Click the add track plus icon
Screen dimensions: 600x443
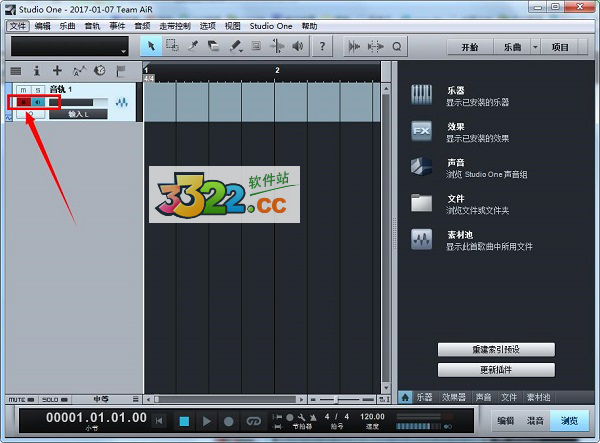57,71
